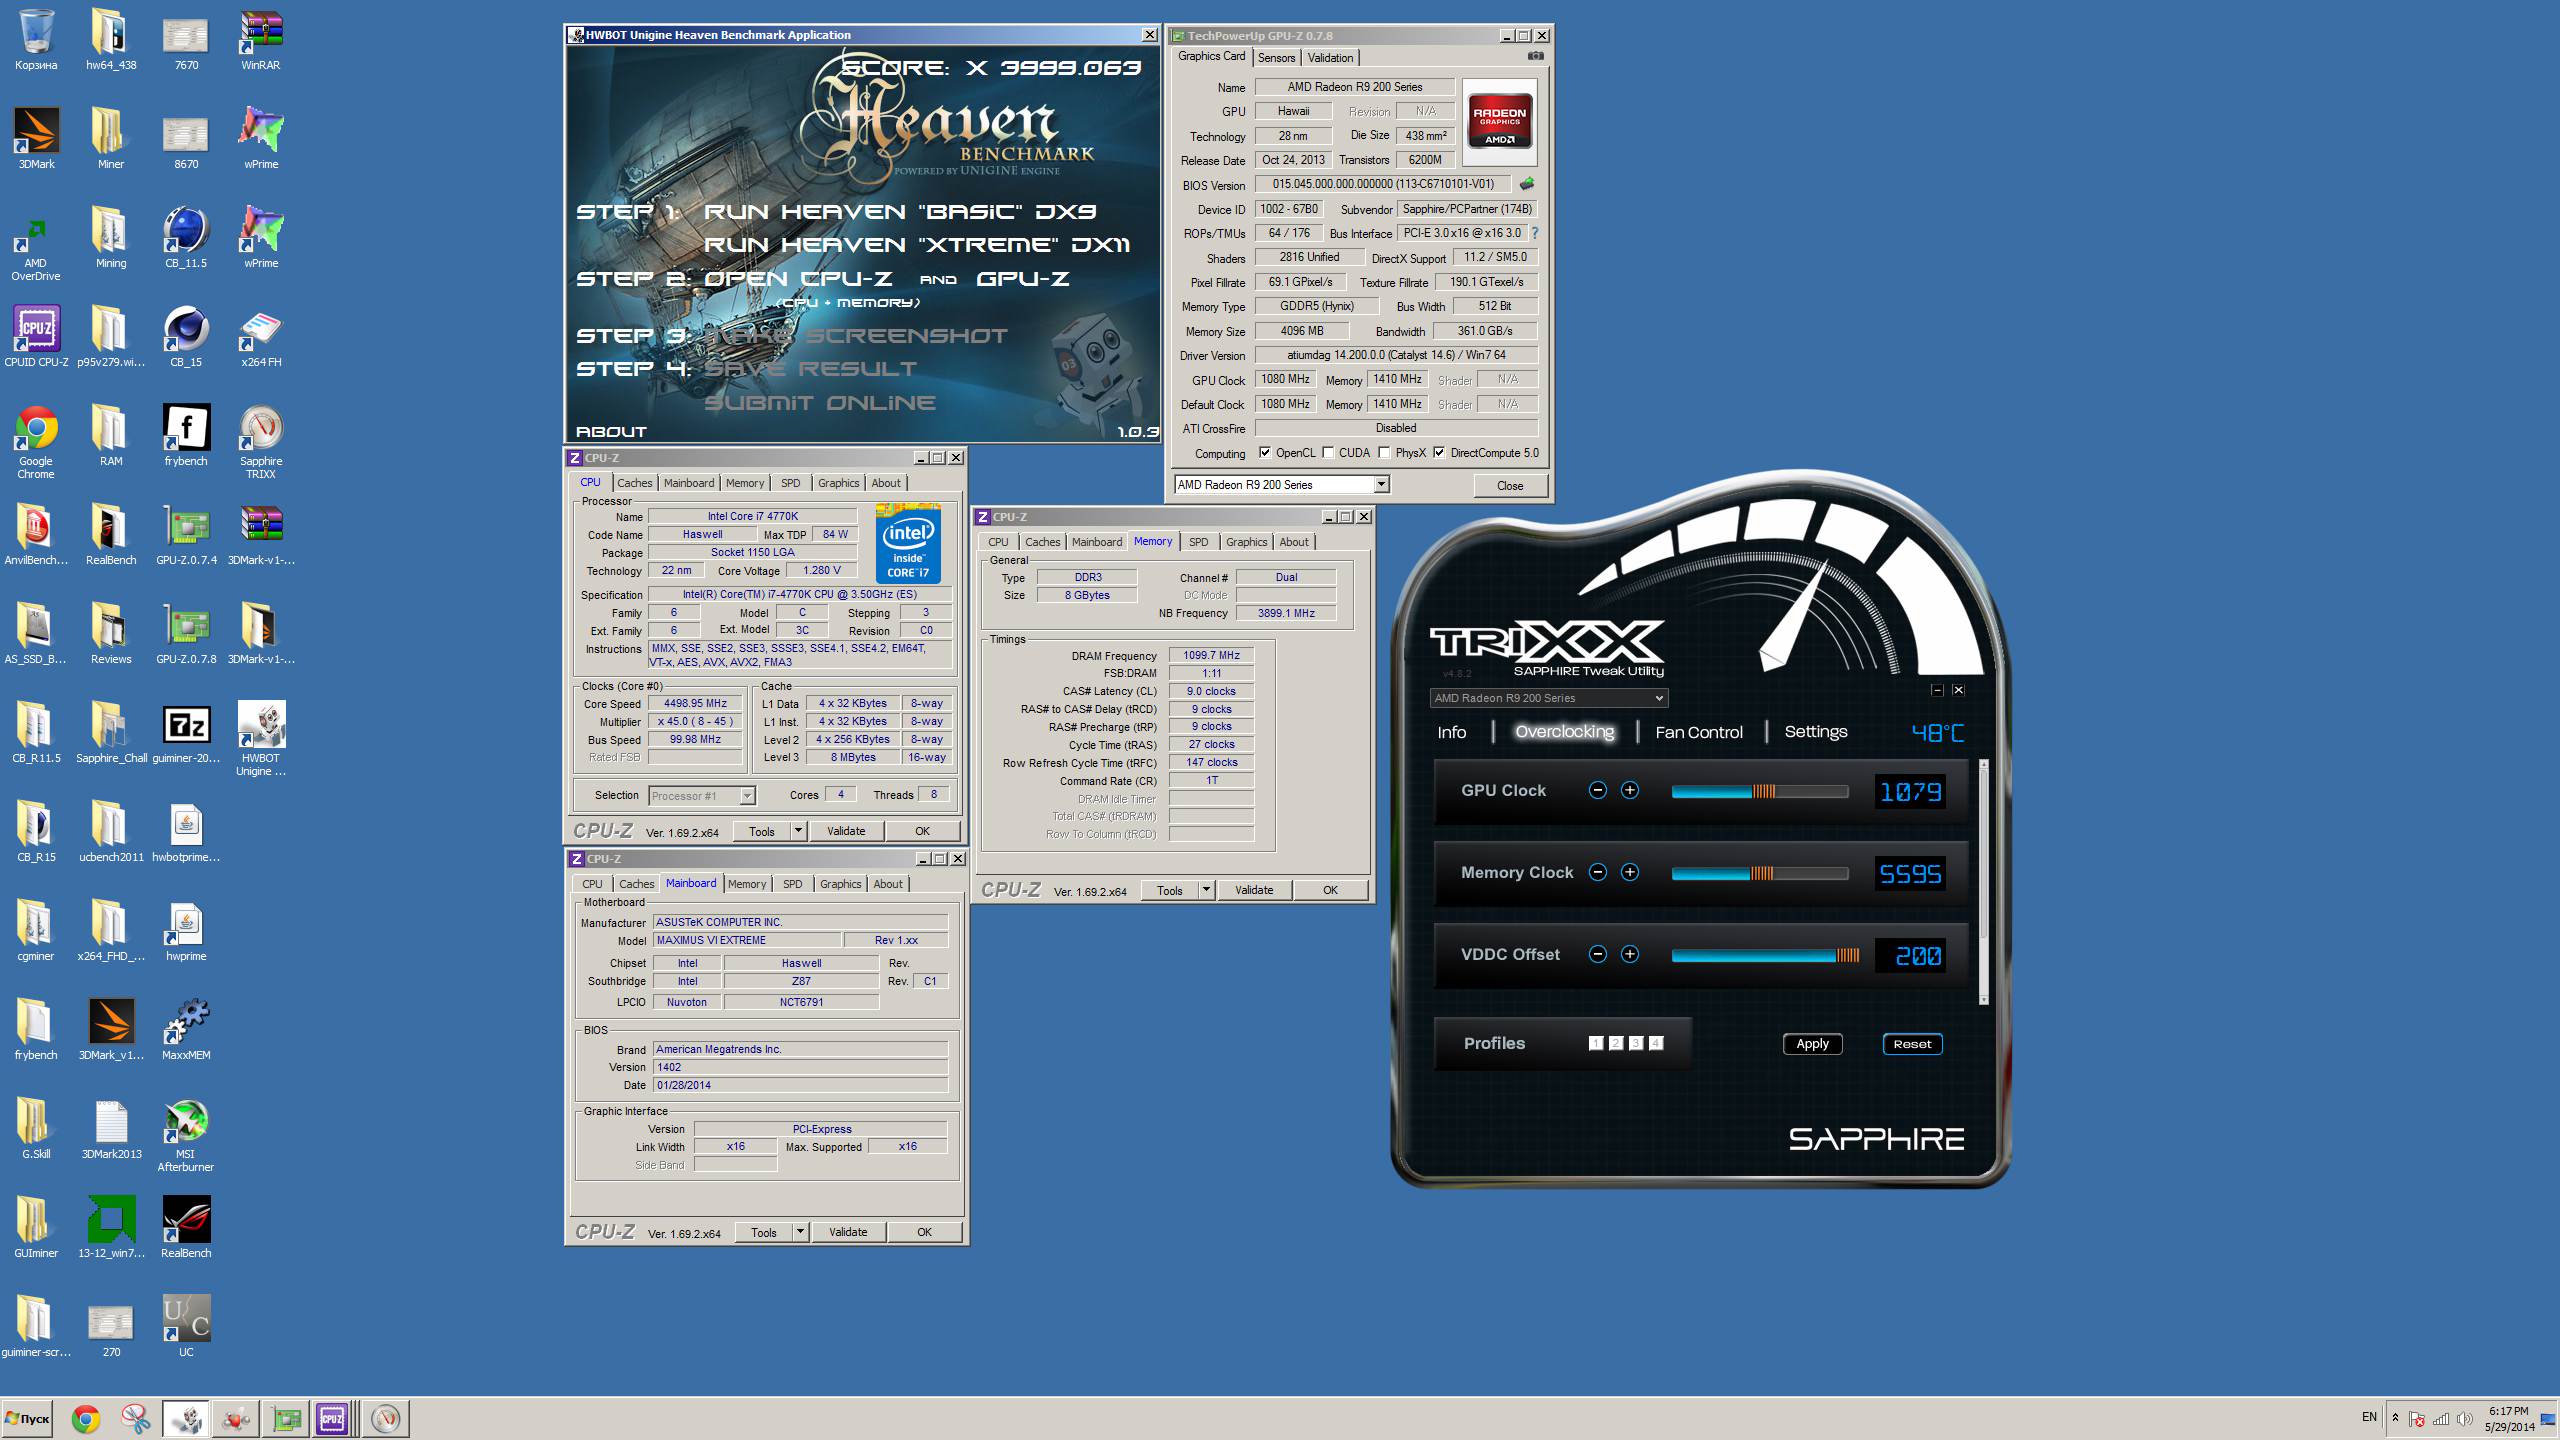Open the RealBench ROG desktop icon
This screenshot has width=2560, height=1440.
pos(186,1227)
